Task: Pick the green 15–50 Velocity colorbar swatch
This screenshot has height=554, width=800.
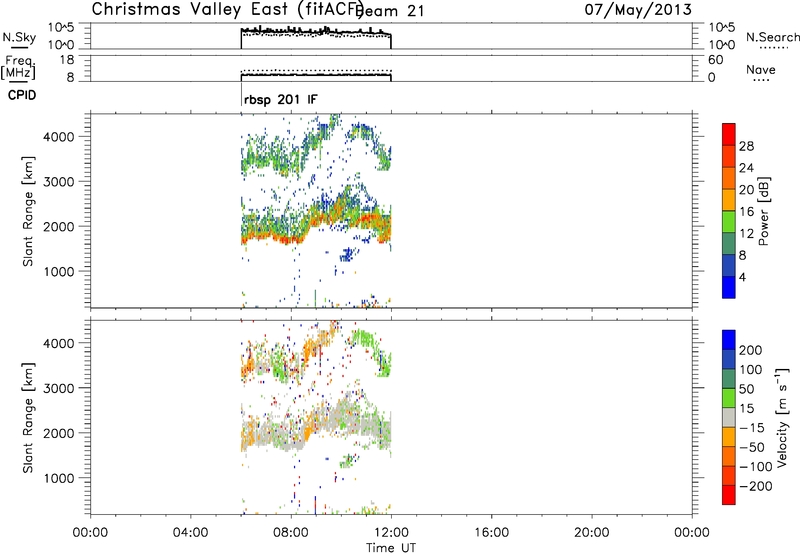Action: pos(729,398)
